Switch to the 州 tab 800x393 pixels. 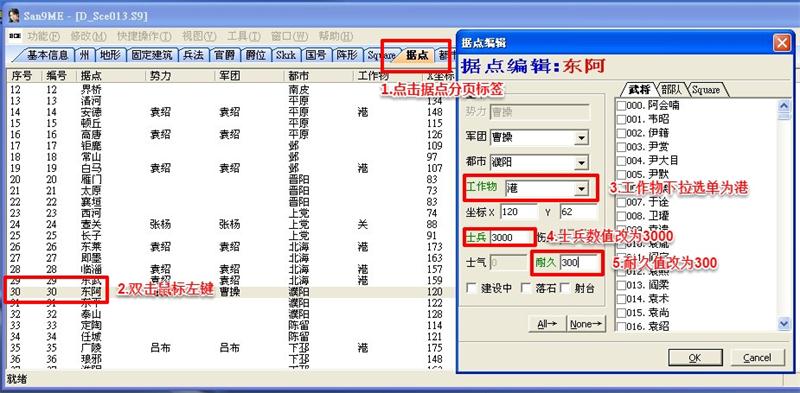(84, 55)
